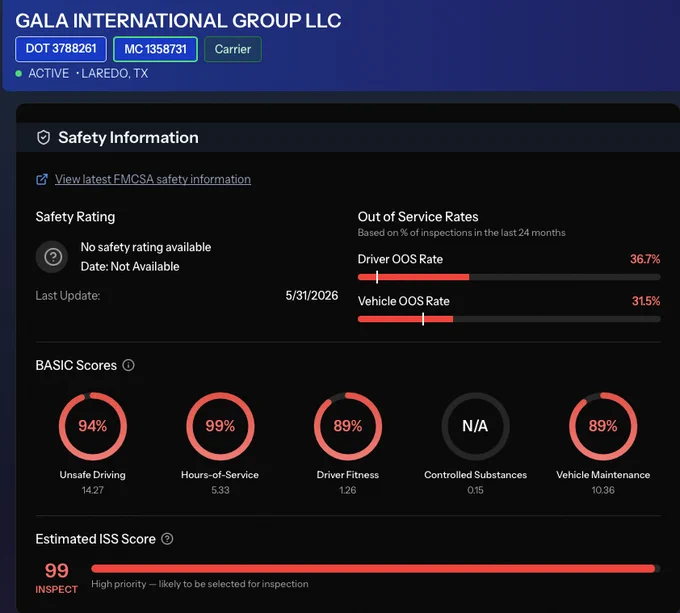Click the Driver Fitness label
This screenshot has height=613, width=680.
[347, 475]
